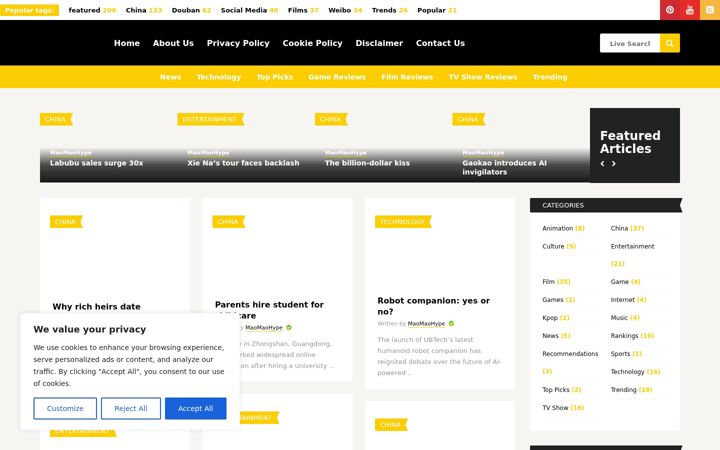This screenshot has width=720, height=450.
Task: Open Disclaimer page
Action: (x=379, y=43)
